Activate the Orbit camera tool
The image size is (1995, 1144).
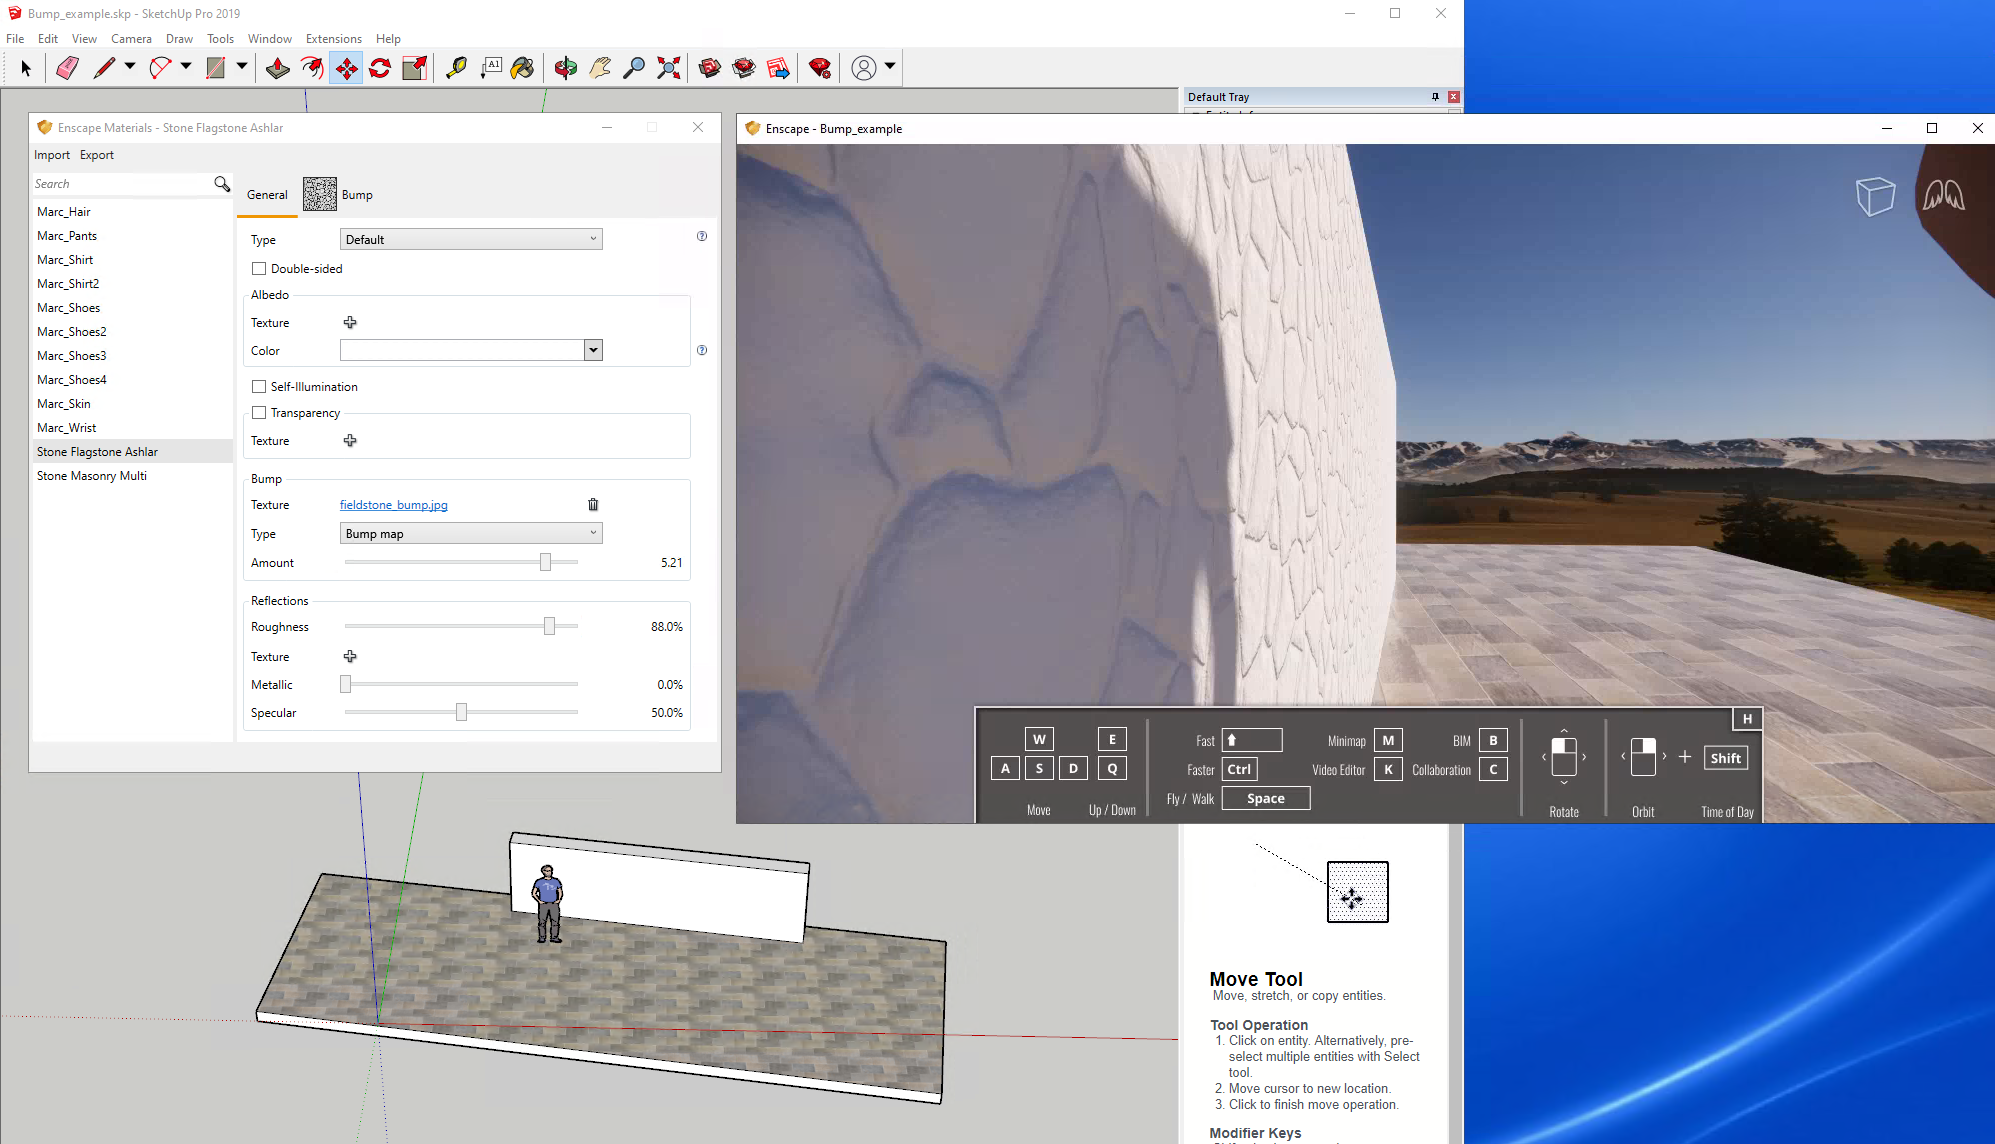[565, 68]
